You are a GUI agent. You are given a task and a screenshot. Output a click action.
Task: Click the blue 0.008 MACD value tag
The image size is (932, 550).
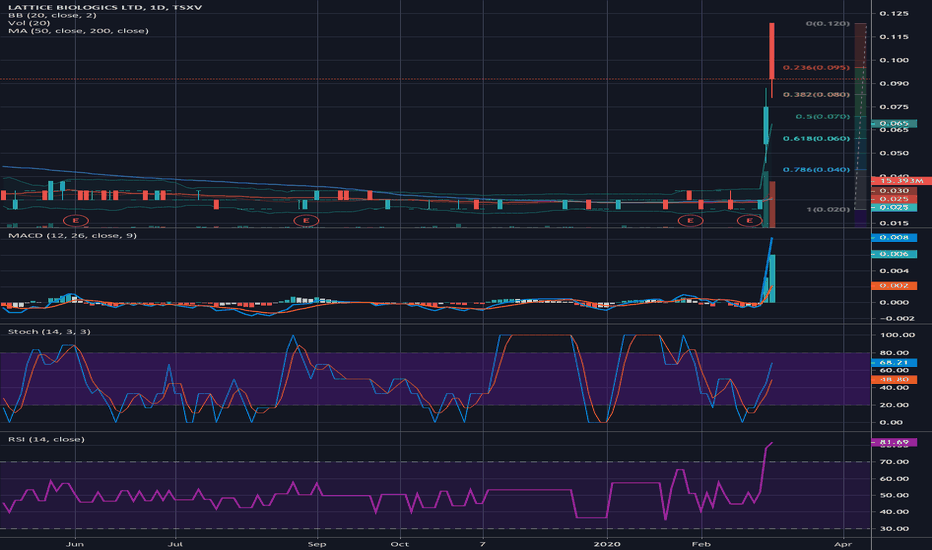894,237
